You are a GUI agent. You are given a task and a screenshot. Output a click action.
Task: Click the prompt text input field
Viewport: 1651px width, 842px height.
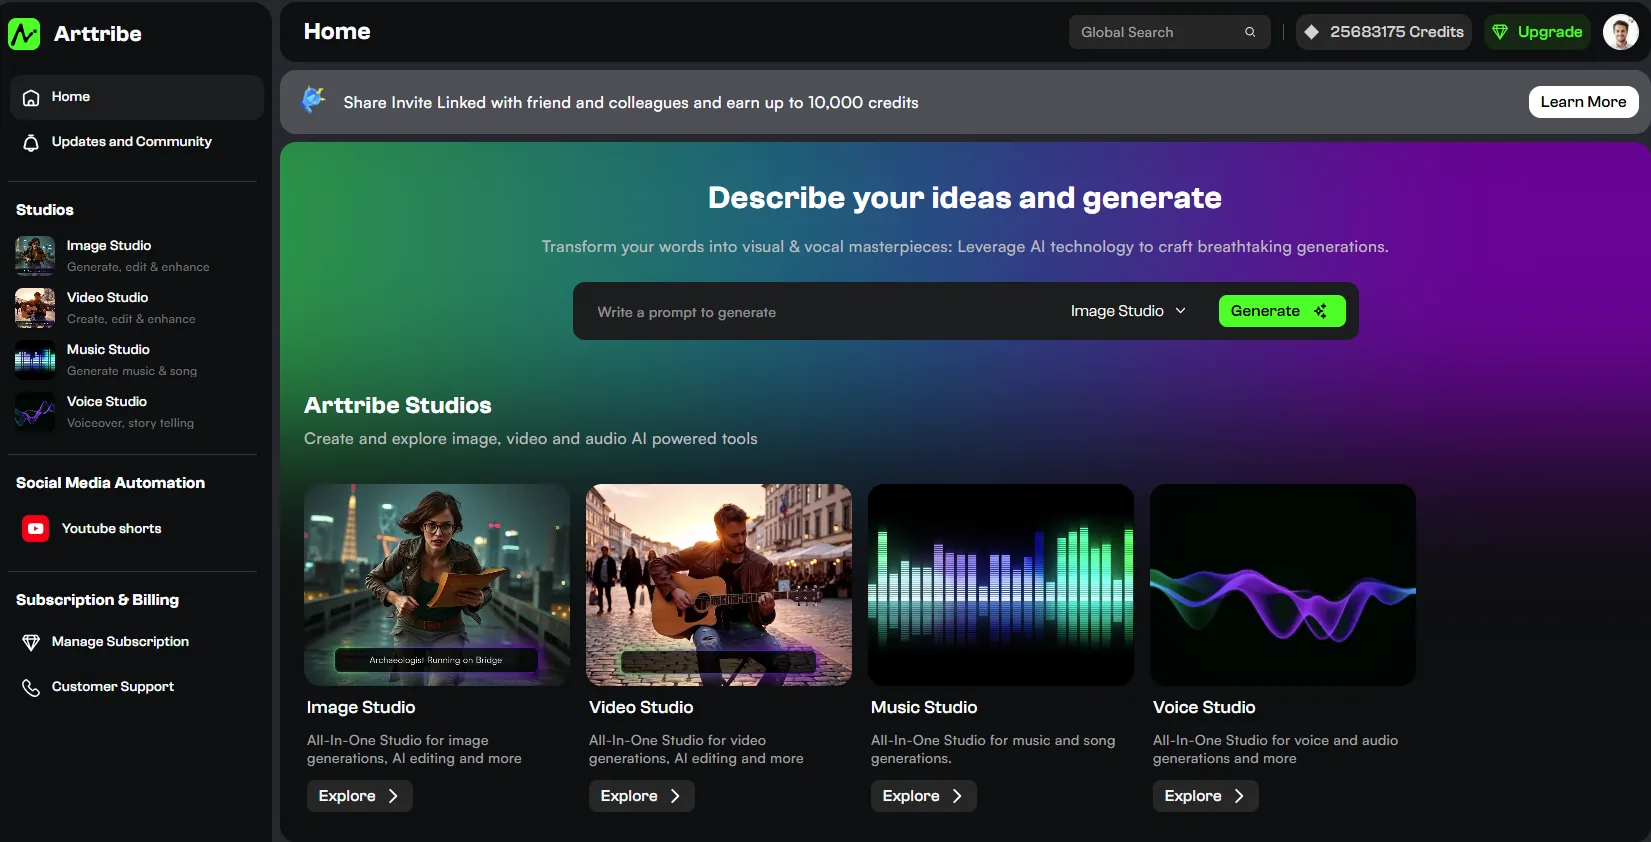[x=820, y=312]
